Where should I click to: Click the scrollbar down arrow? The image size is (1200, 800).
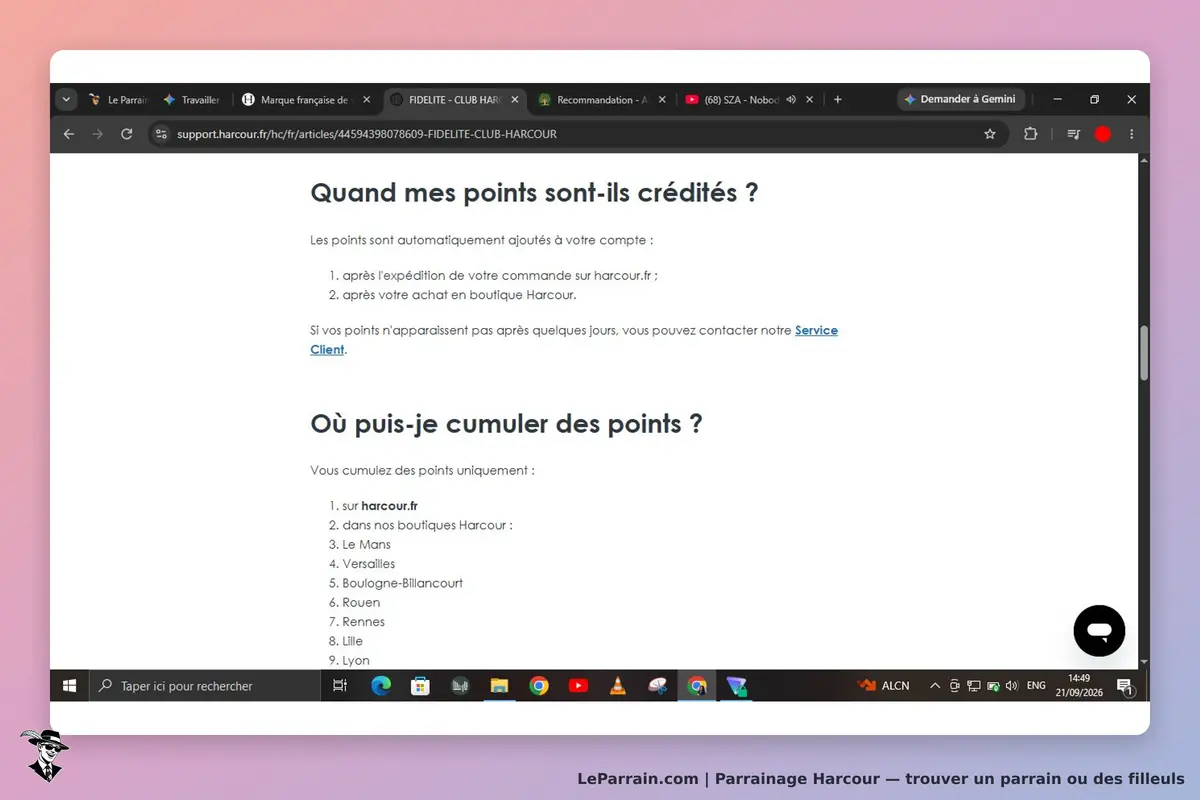coord(1144,662)
